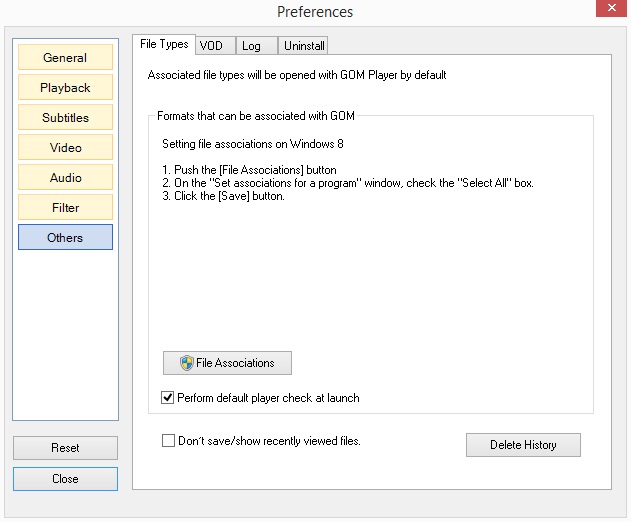Screen dimensions: 631x522
Task: Enable Don't save/show recently viewed files
Action: 168,441
